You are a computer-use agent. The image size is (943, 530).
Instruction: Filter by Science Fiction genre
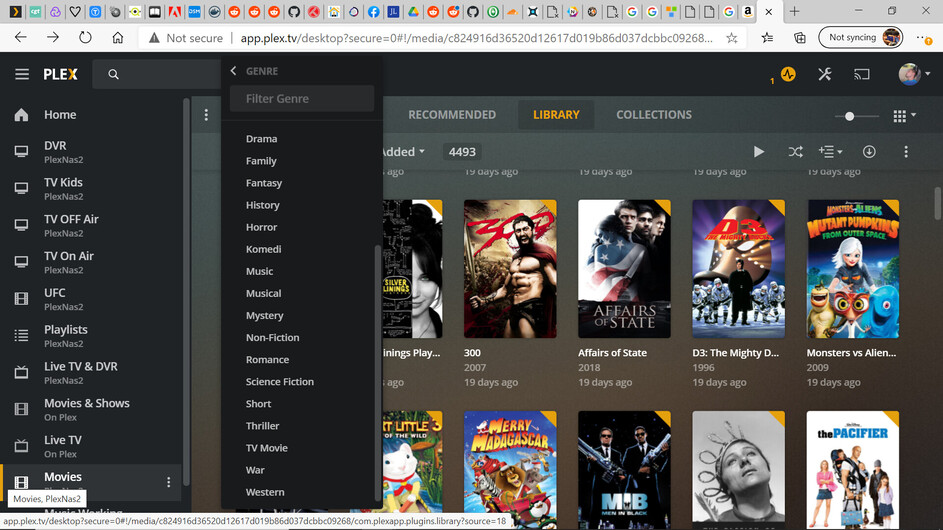(x=280, y=381)
